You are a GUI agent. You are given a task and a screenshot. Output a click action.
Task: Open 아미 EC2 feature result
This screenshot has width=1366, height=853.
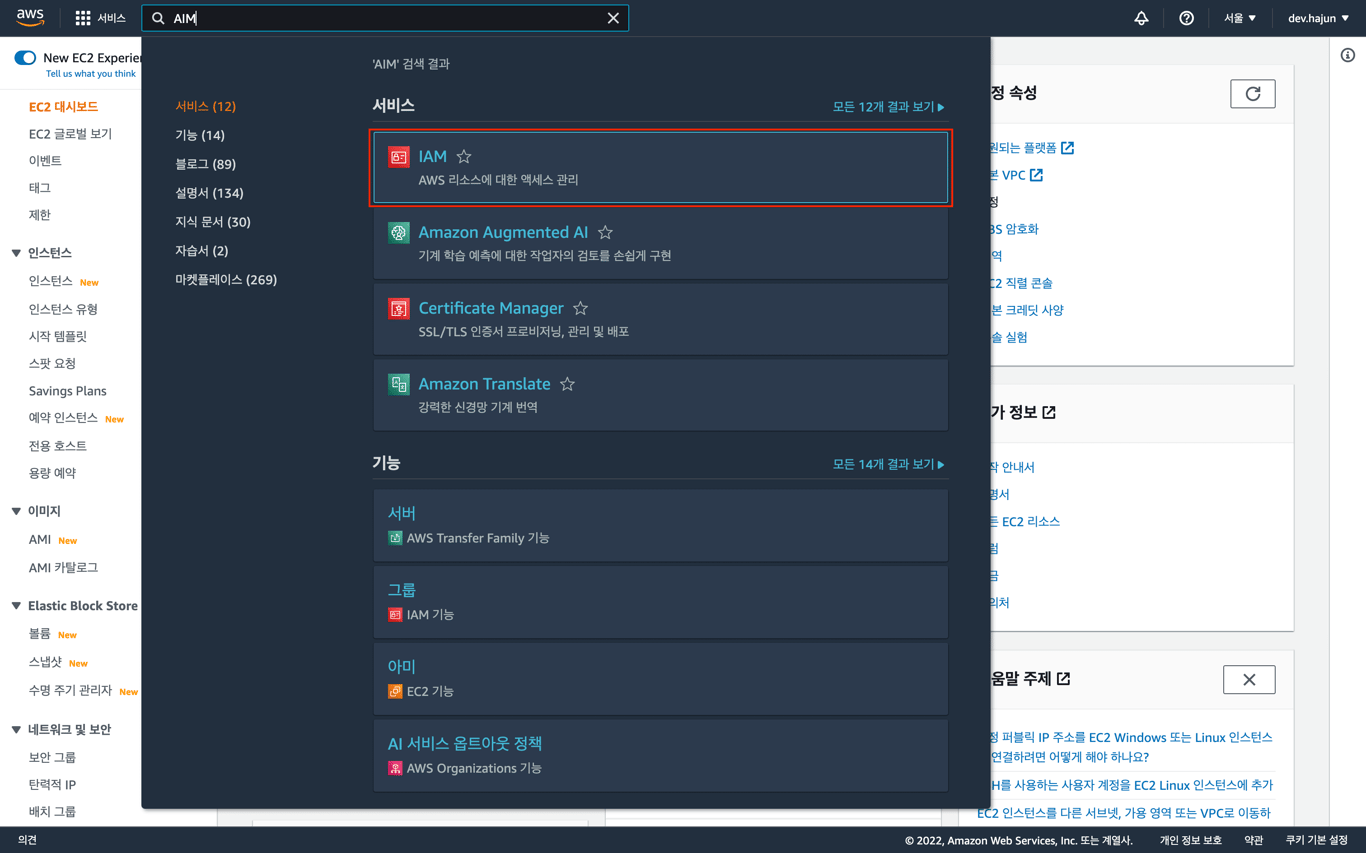tap(660, 678)
